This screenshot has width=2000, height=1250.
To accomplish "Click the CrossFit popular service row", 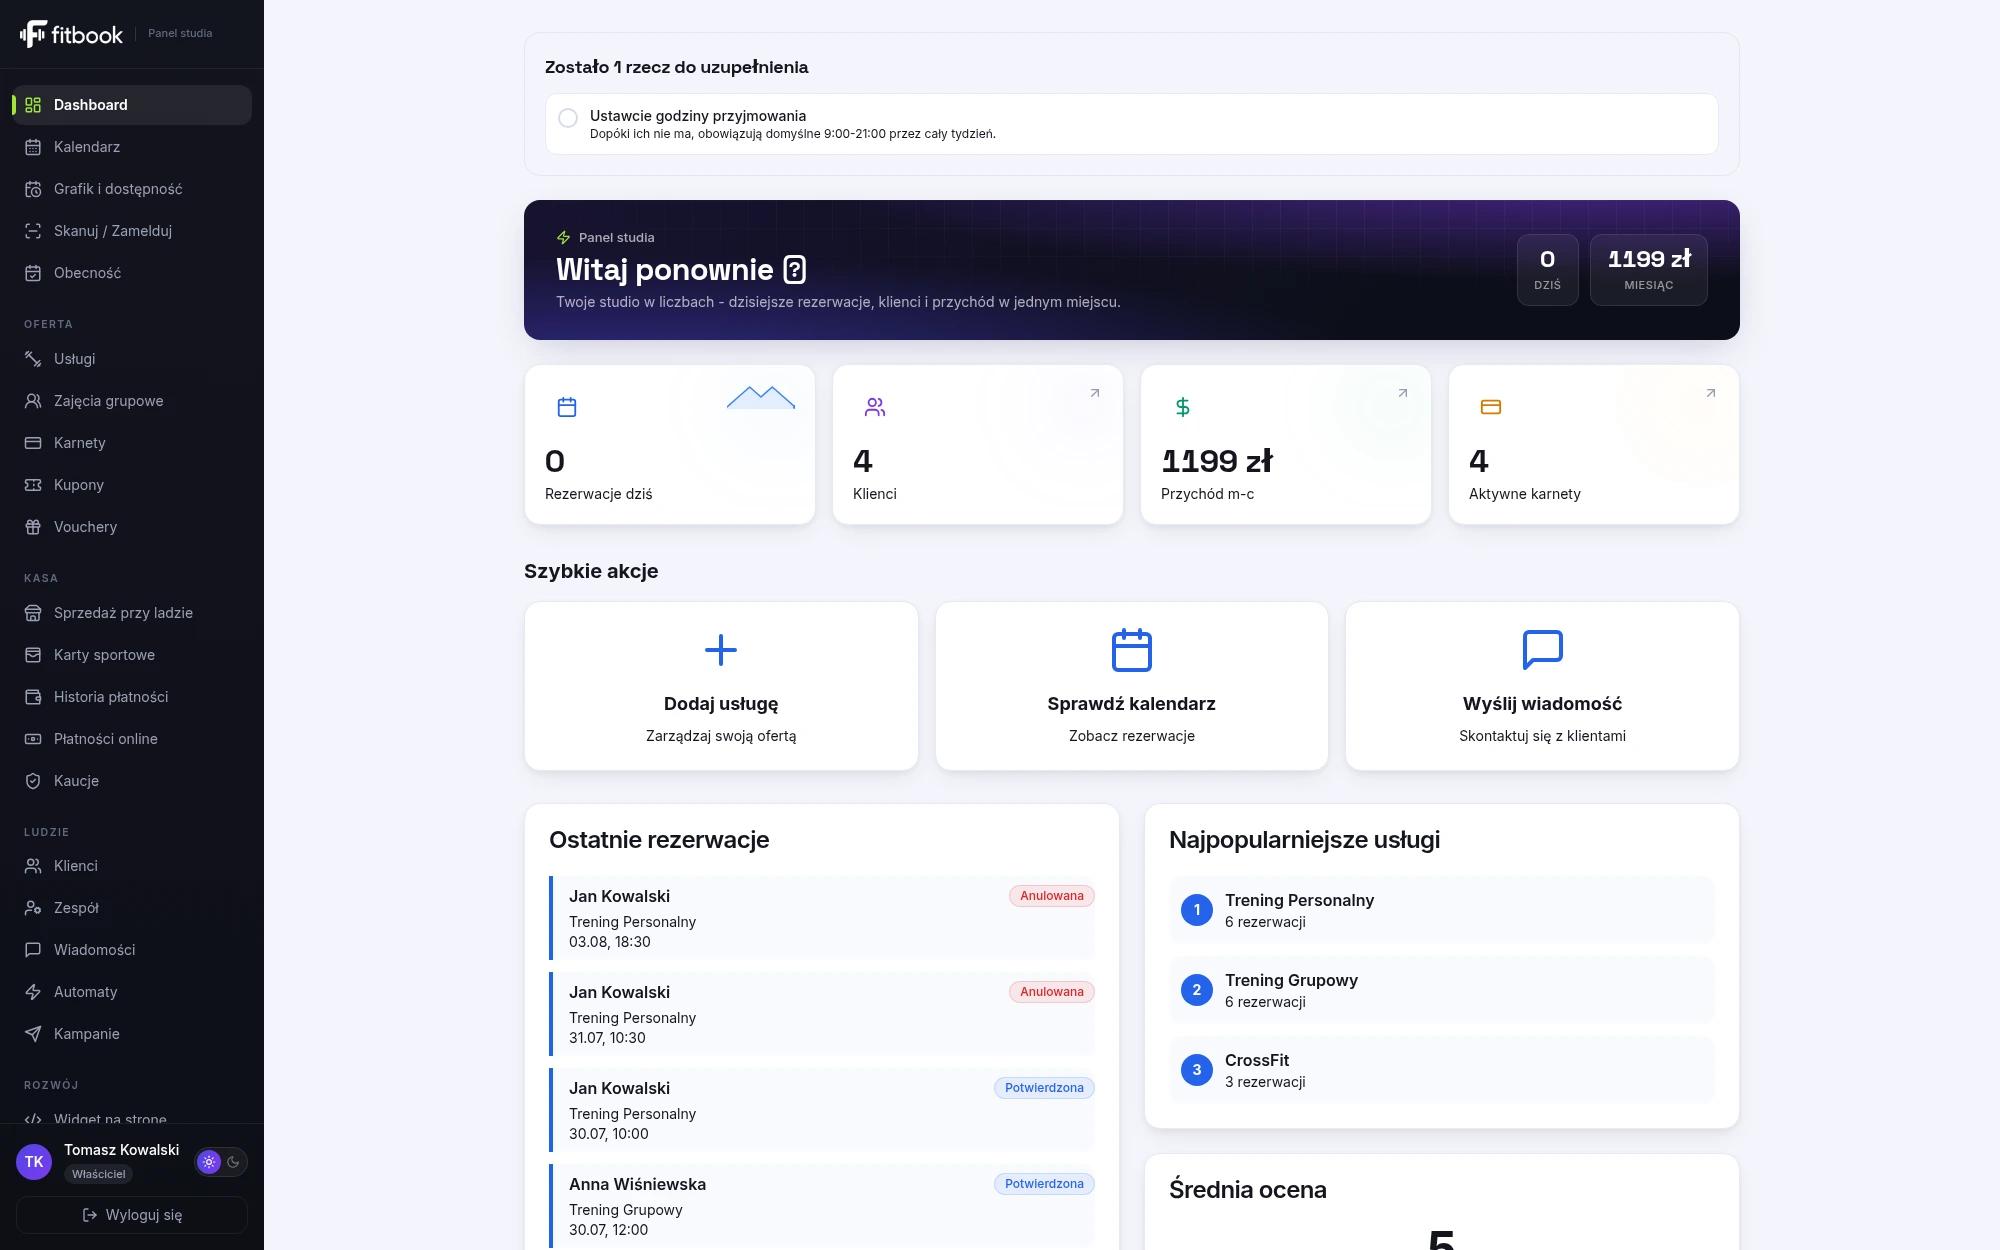I will [x=1442, y=1070].
